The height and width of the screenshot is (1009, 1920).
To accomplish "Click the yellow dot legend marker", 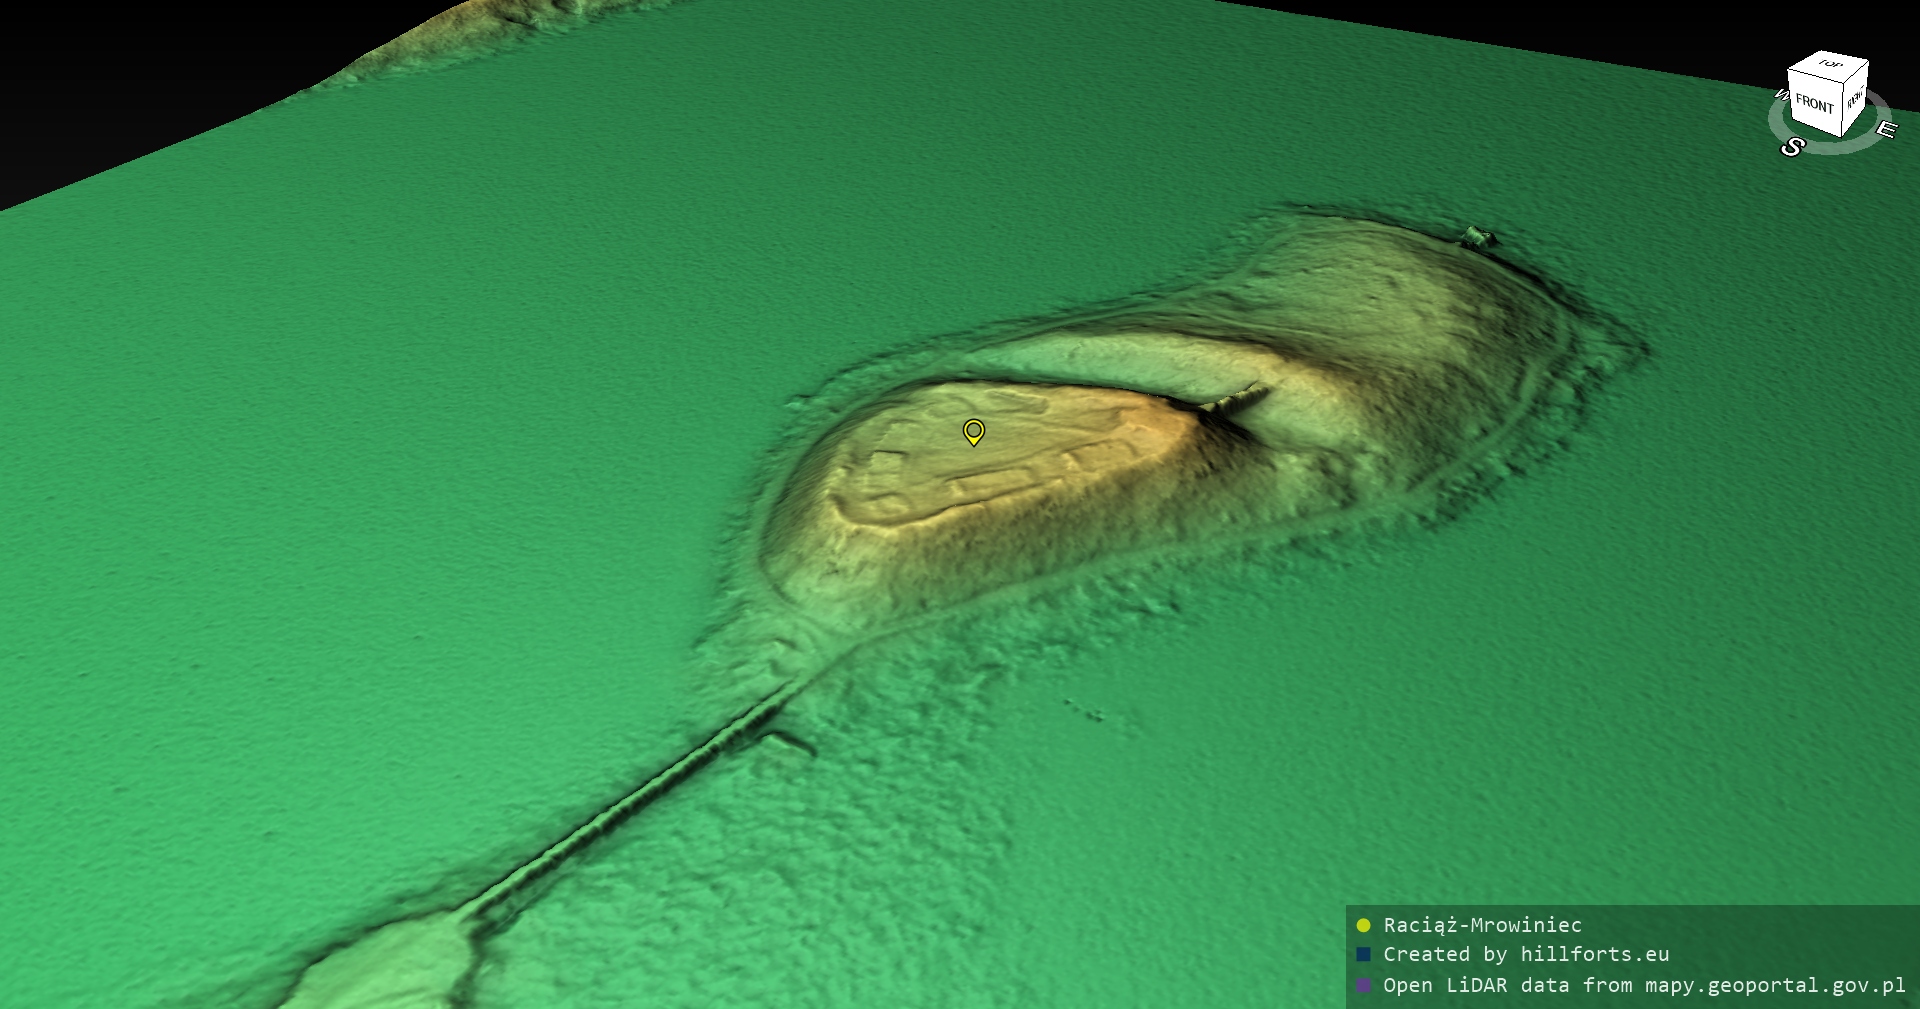I will click(x=1363, y=925).
